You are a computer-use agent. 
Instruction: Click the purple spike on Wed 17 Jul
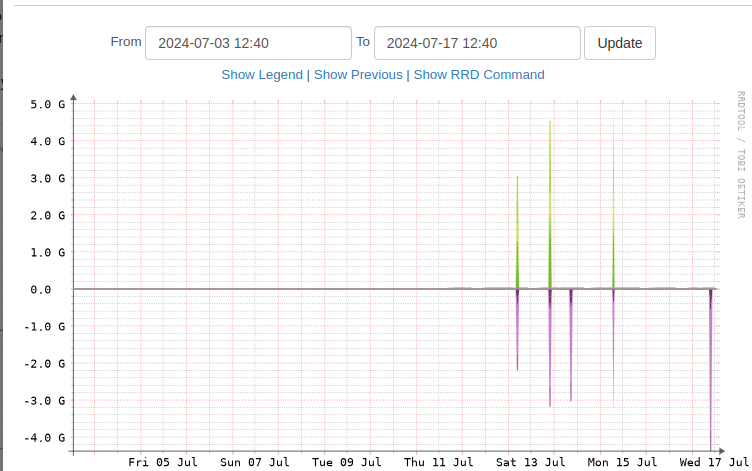tap(711, 369)
